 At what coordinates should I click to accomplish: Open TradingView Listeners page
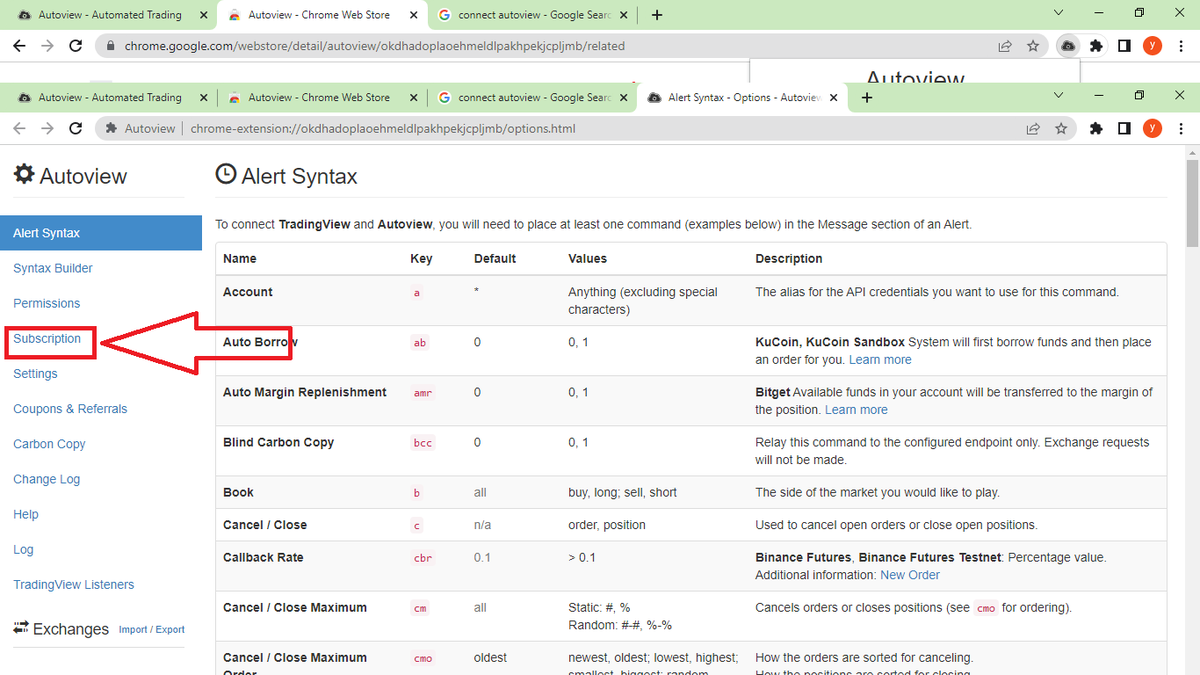pyautogui.click(x=73, y=585)
